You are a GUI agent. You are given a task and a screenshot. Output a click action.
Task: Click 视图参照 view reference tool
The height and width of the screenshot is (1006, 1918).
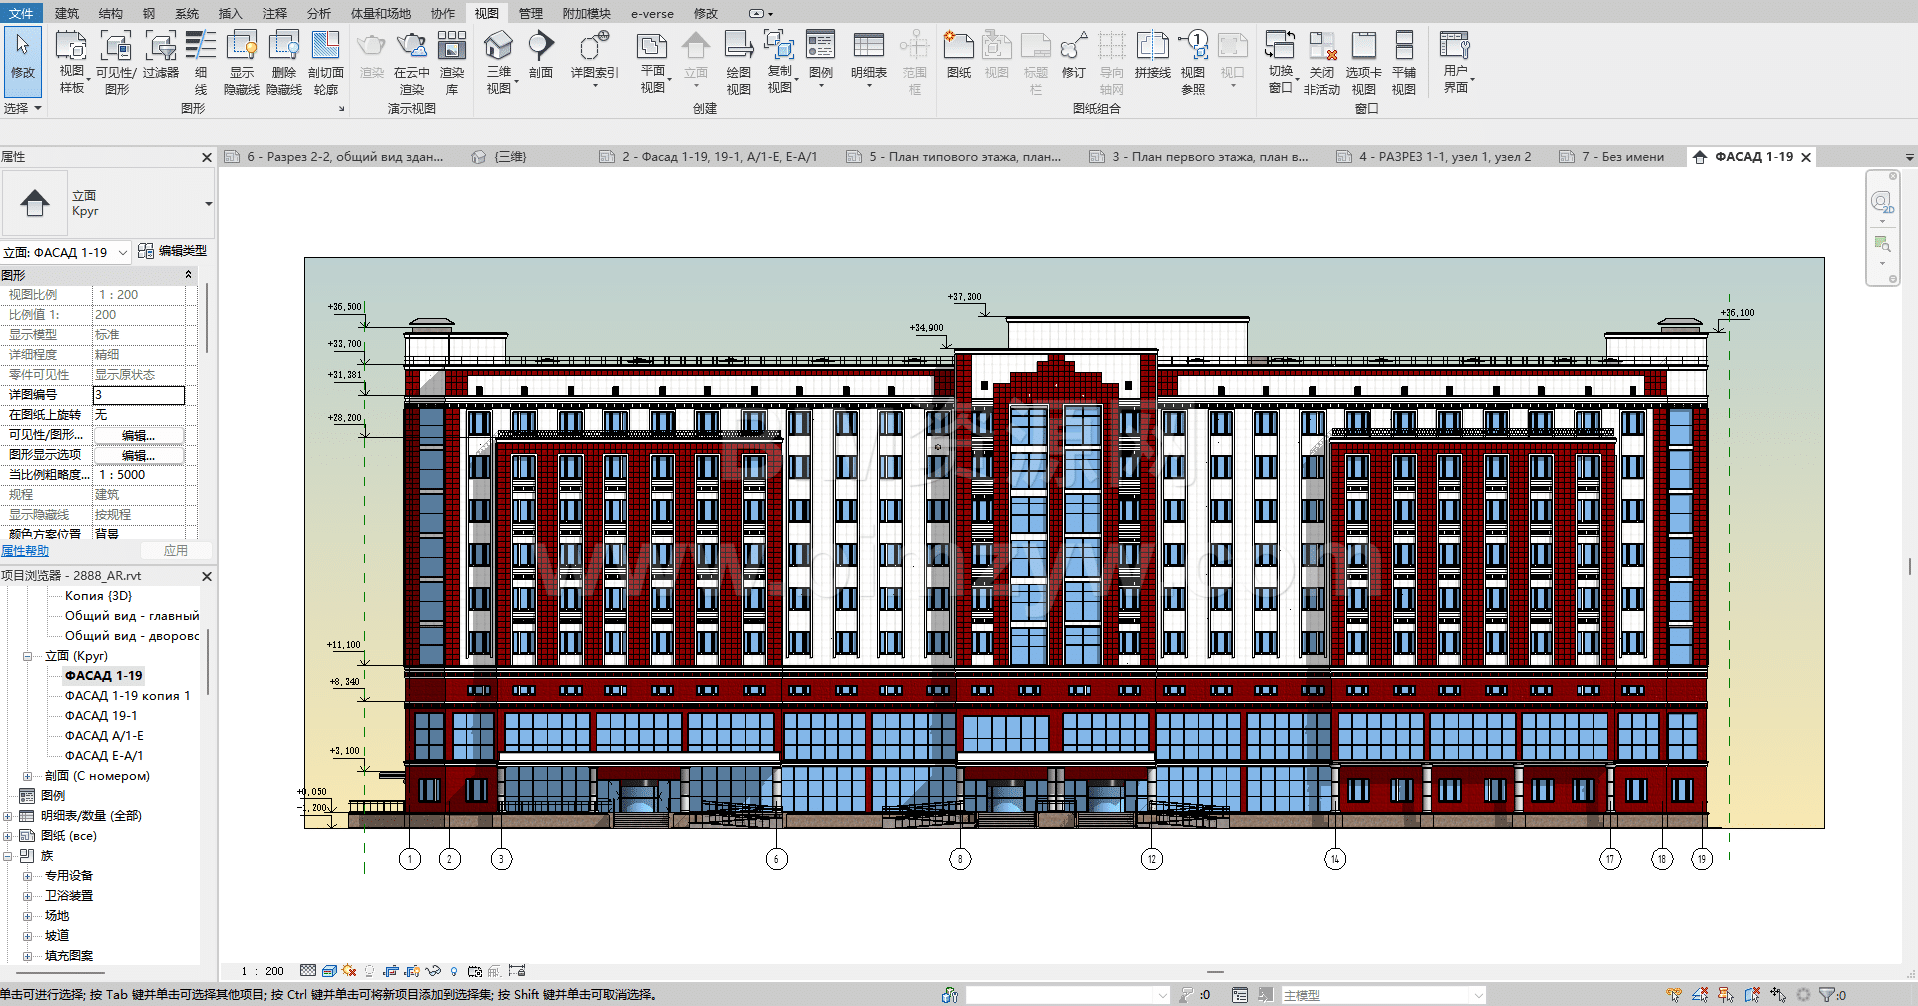pos(1193,62)
